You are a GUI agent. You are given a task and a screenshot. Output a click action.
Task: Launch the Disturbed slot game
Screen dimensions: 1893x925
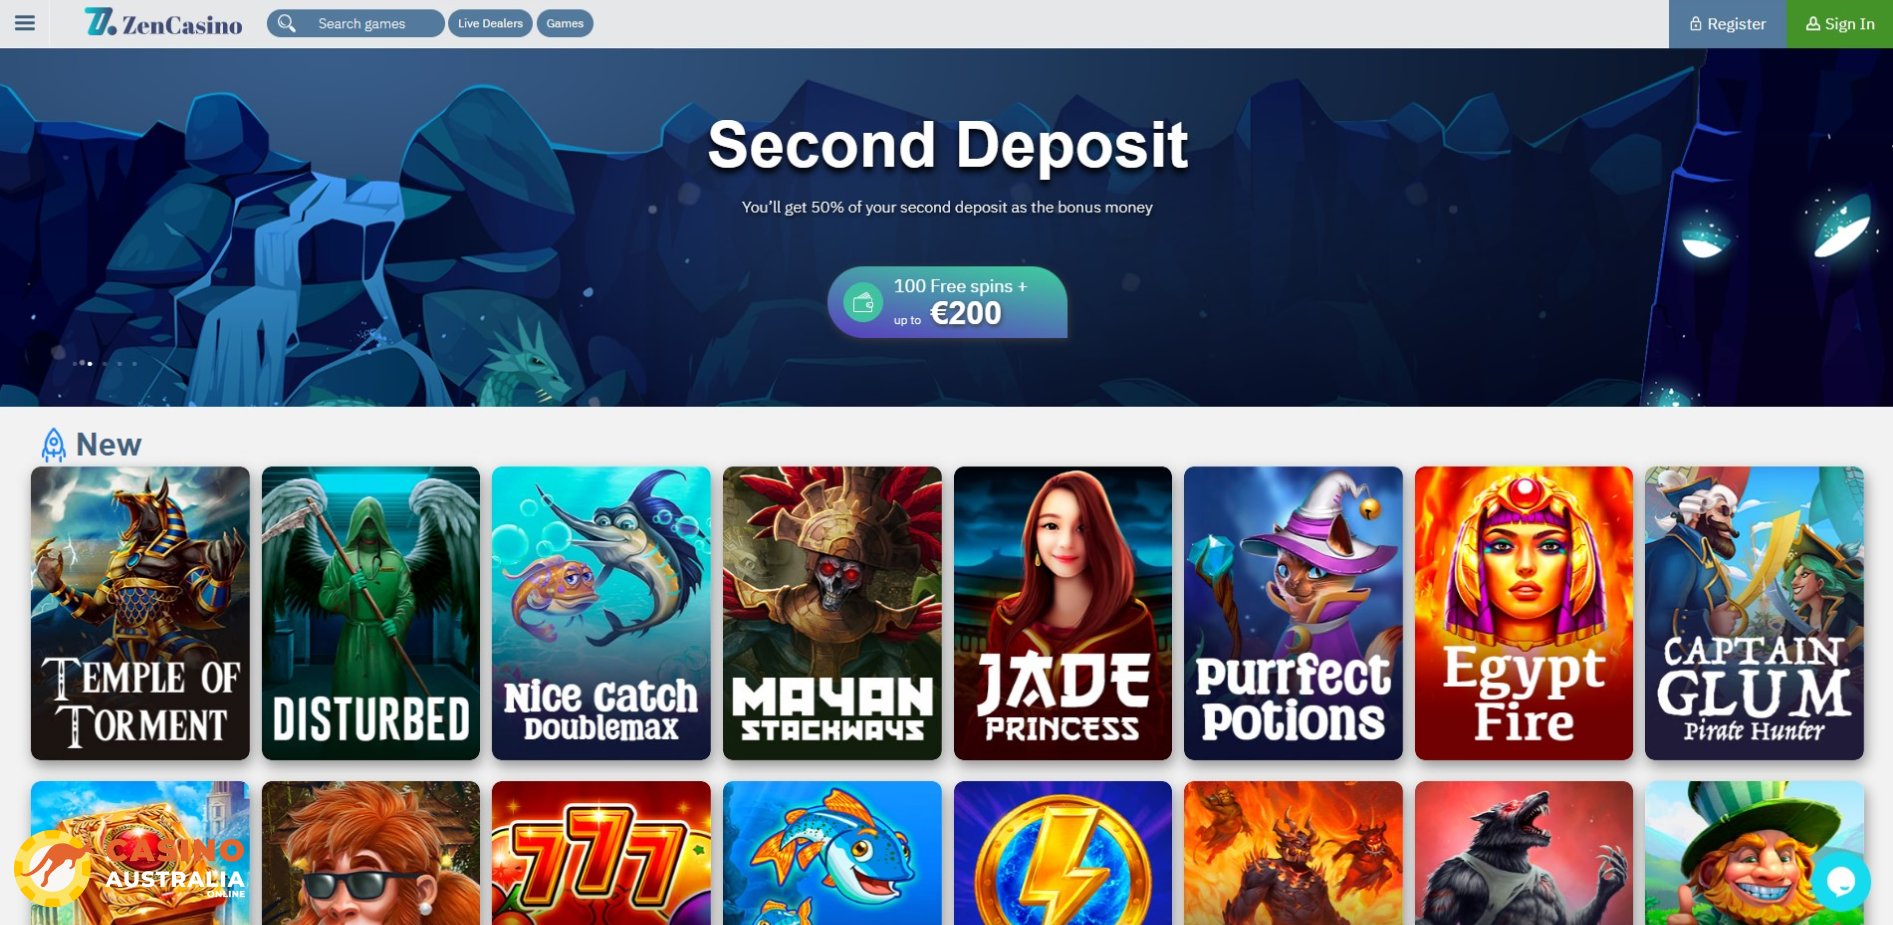pos(371,613)
